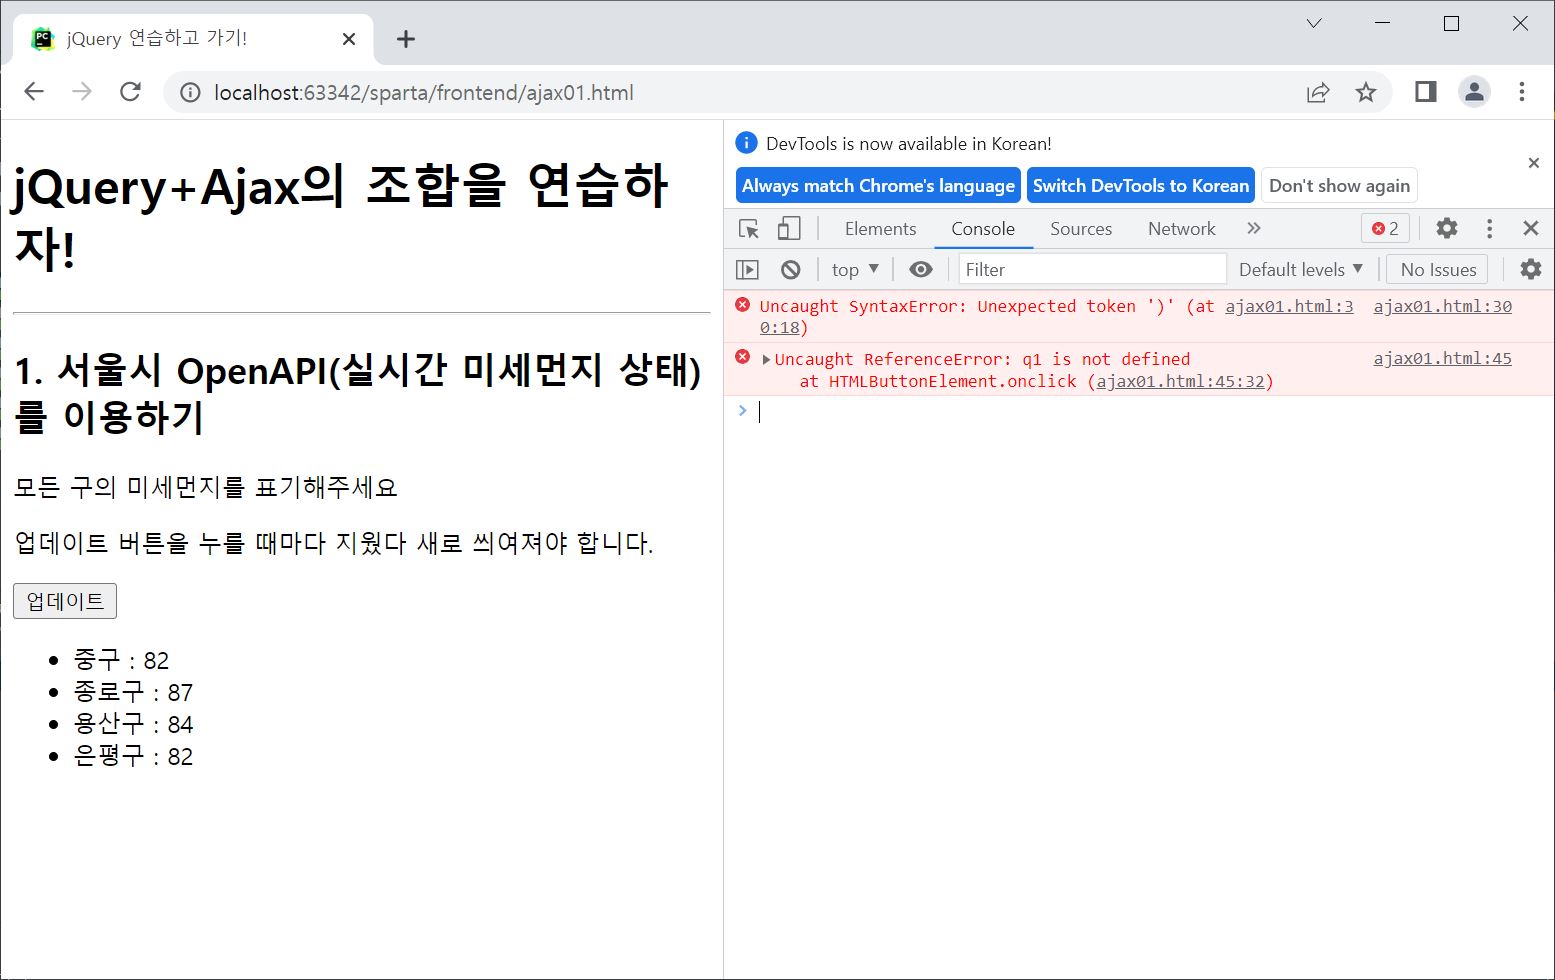Bookmark this tab with star icon
Screen dimensions: 1555x980
click(1366, 93)
